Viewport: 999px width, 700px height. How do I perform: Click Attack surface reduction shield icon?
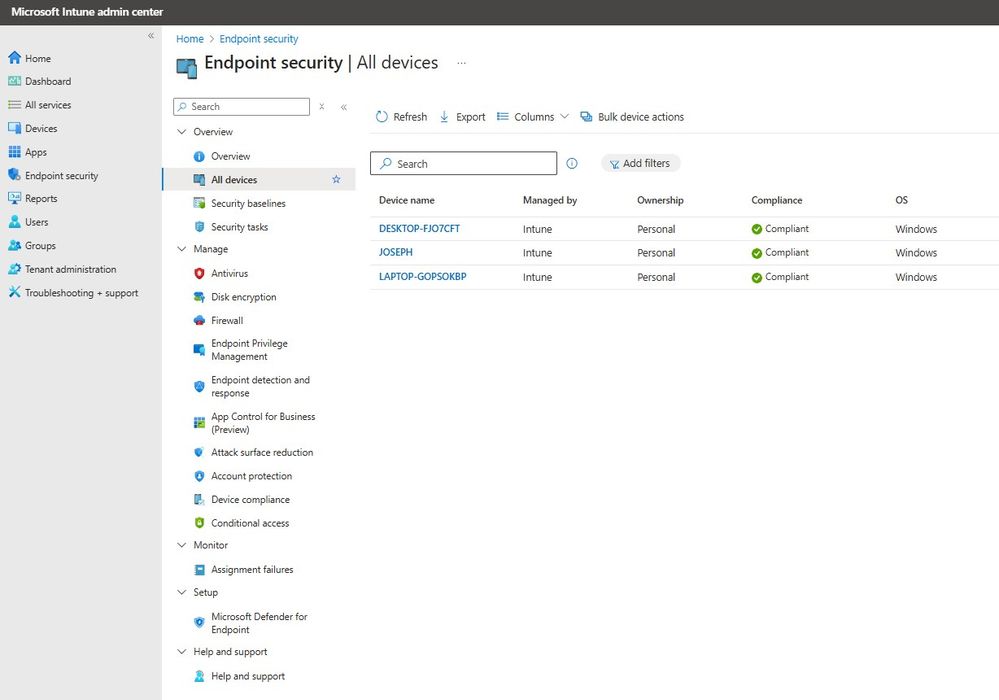pyautogui.click(x=199, y=452)
